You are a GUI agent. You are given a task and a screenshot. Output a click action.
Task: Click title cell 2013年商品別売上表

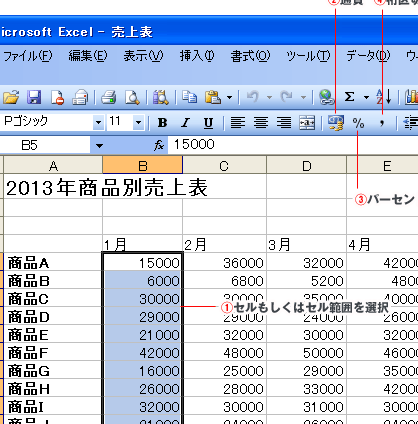click(x=107, y=187)
